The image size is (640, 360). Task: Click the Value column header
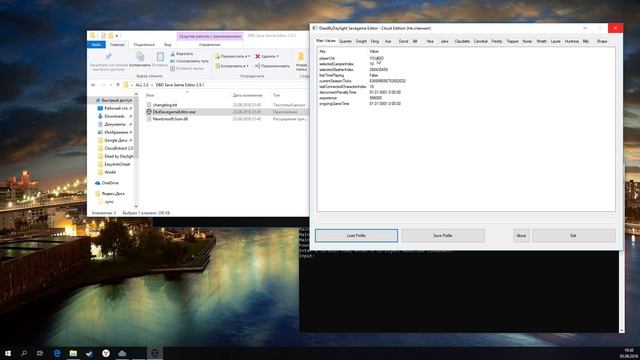point(374,51)
